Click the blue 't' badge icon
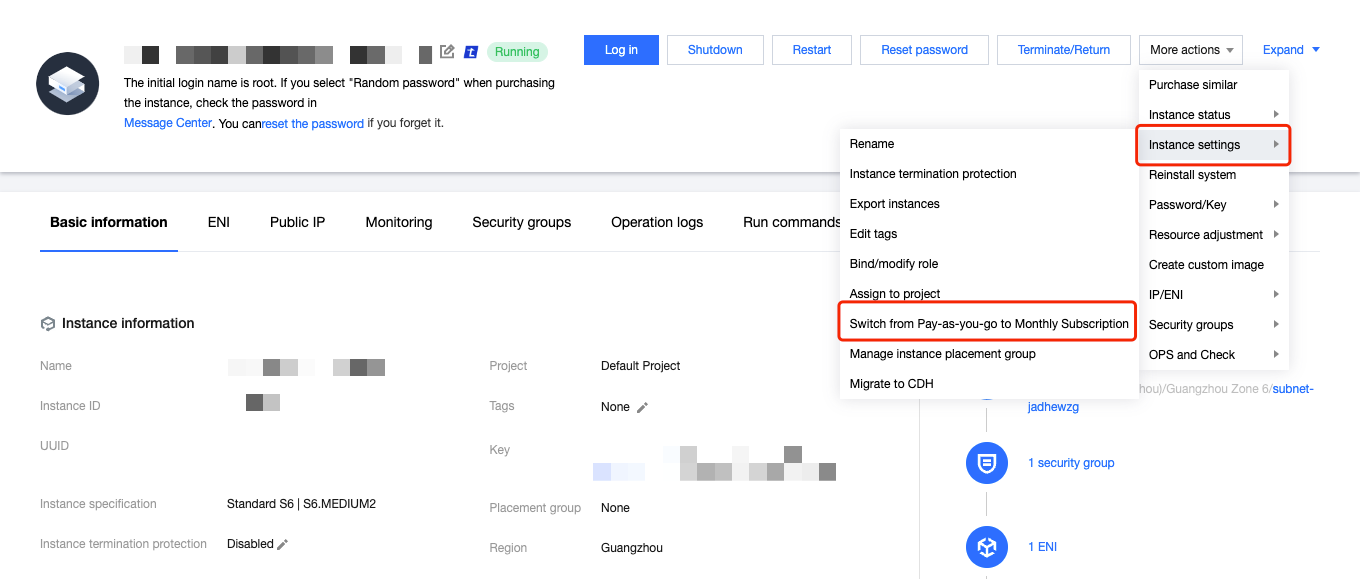The image size is (1360, 579). coord(471,52)
